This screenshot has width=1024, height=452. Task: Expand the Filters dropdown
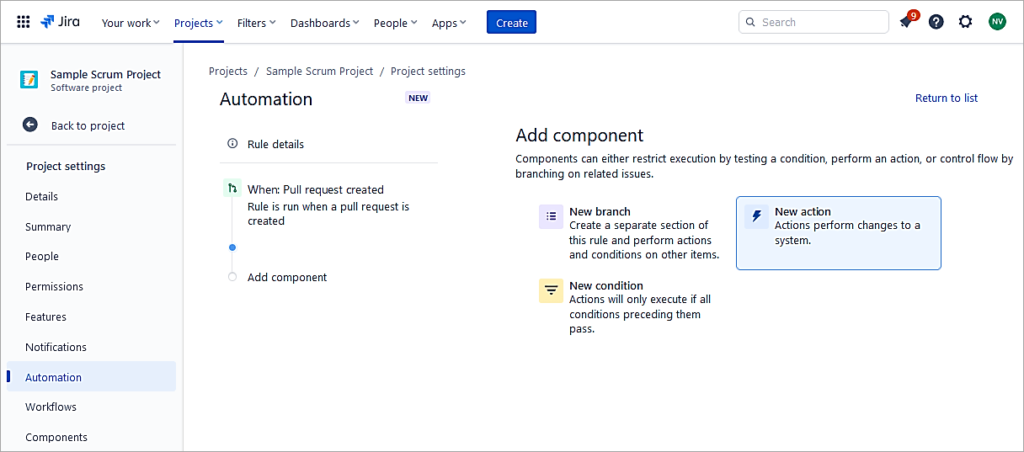tap(258, 23)
